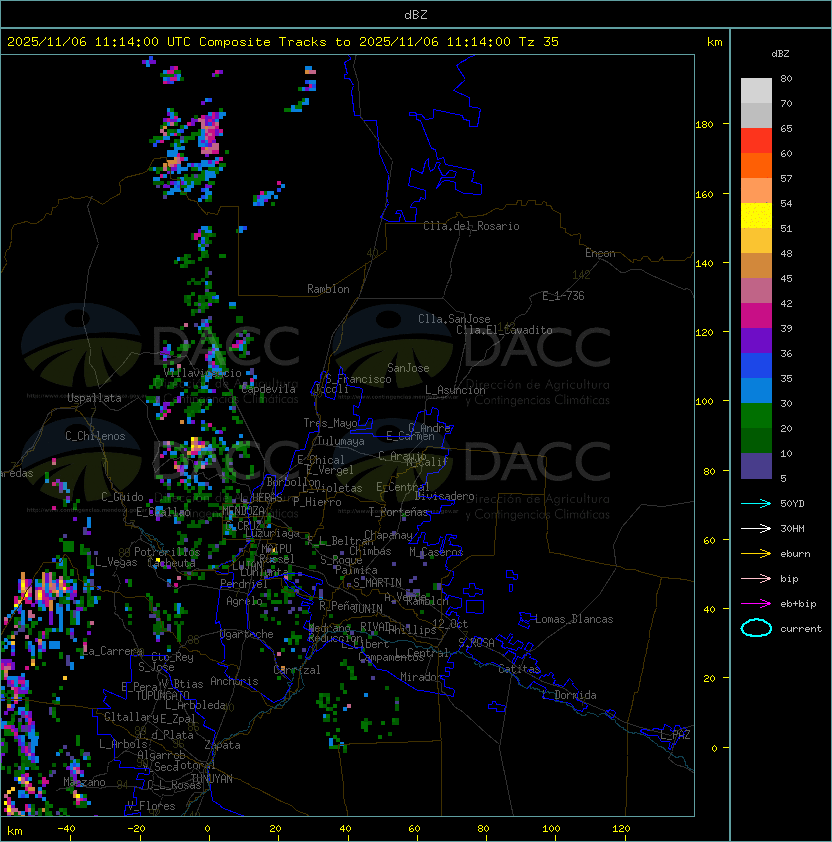Image resolution: width=832 pixels, height=842 pixels.
Task: Pick the green 30 dBZ legend swatch
Action: click(x=756, y=416)
